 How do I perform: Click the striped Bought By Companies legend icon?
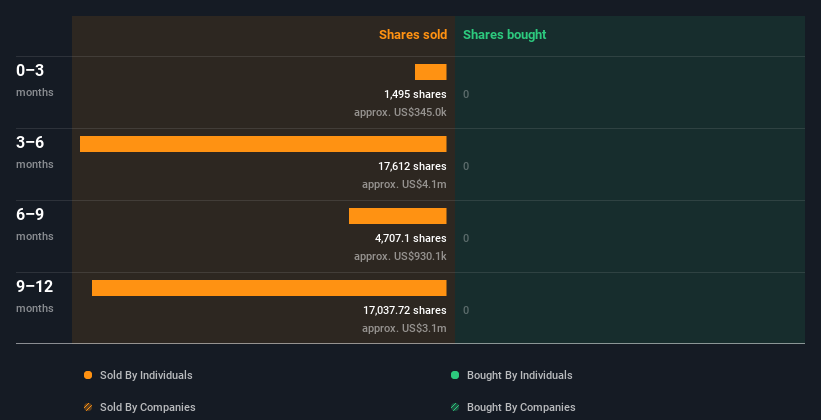coord(455,407)
